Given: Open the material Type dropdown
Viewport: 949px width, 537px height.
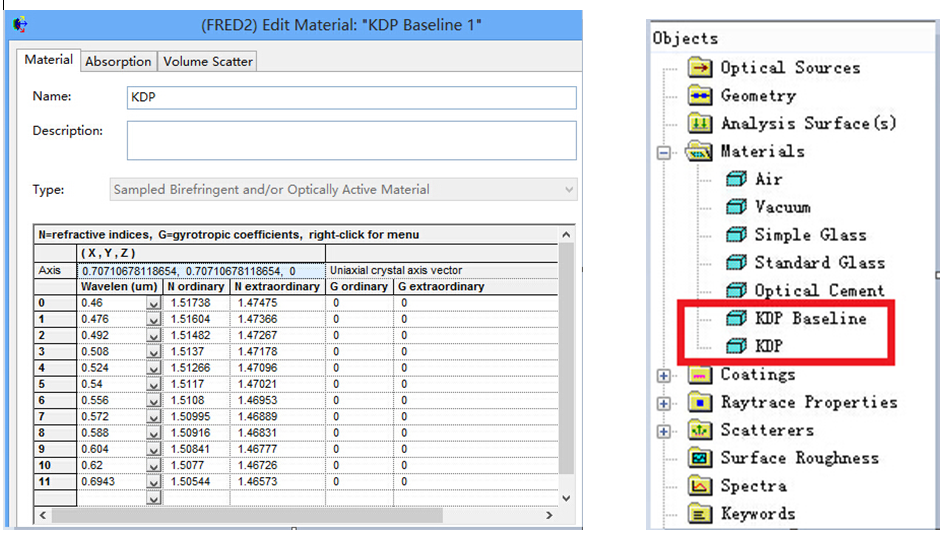Looking at the screenshot, I should [x=569, y=190].
